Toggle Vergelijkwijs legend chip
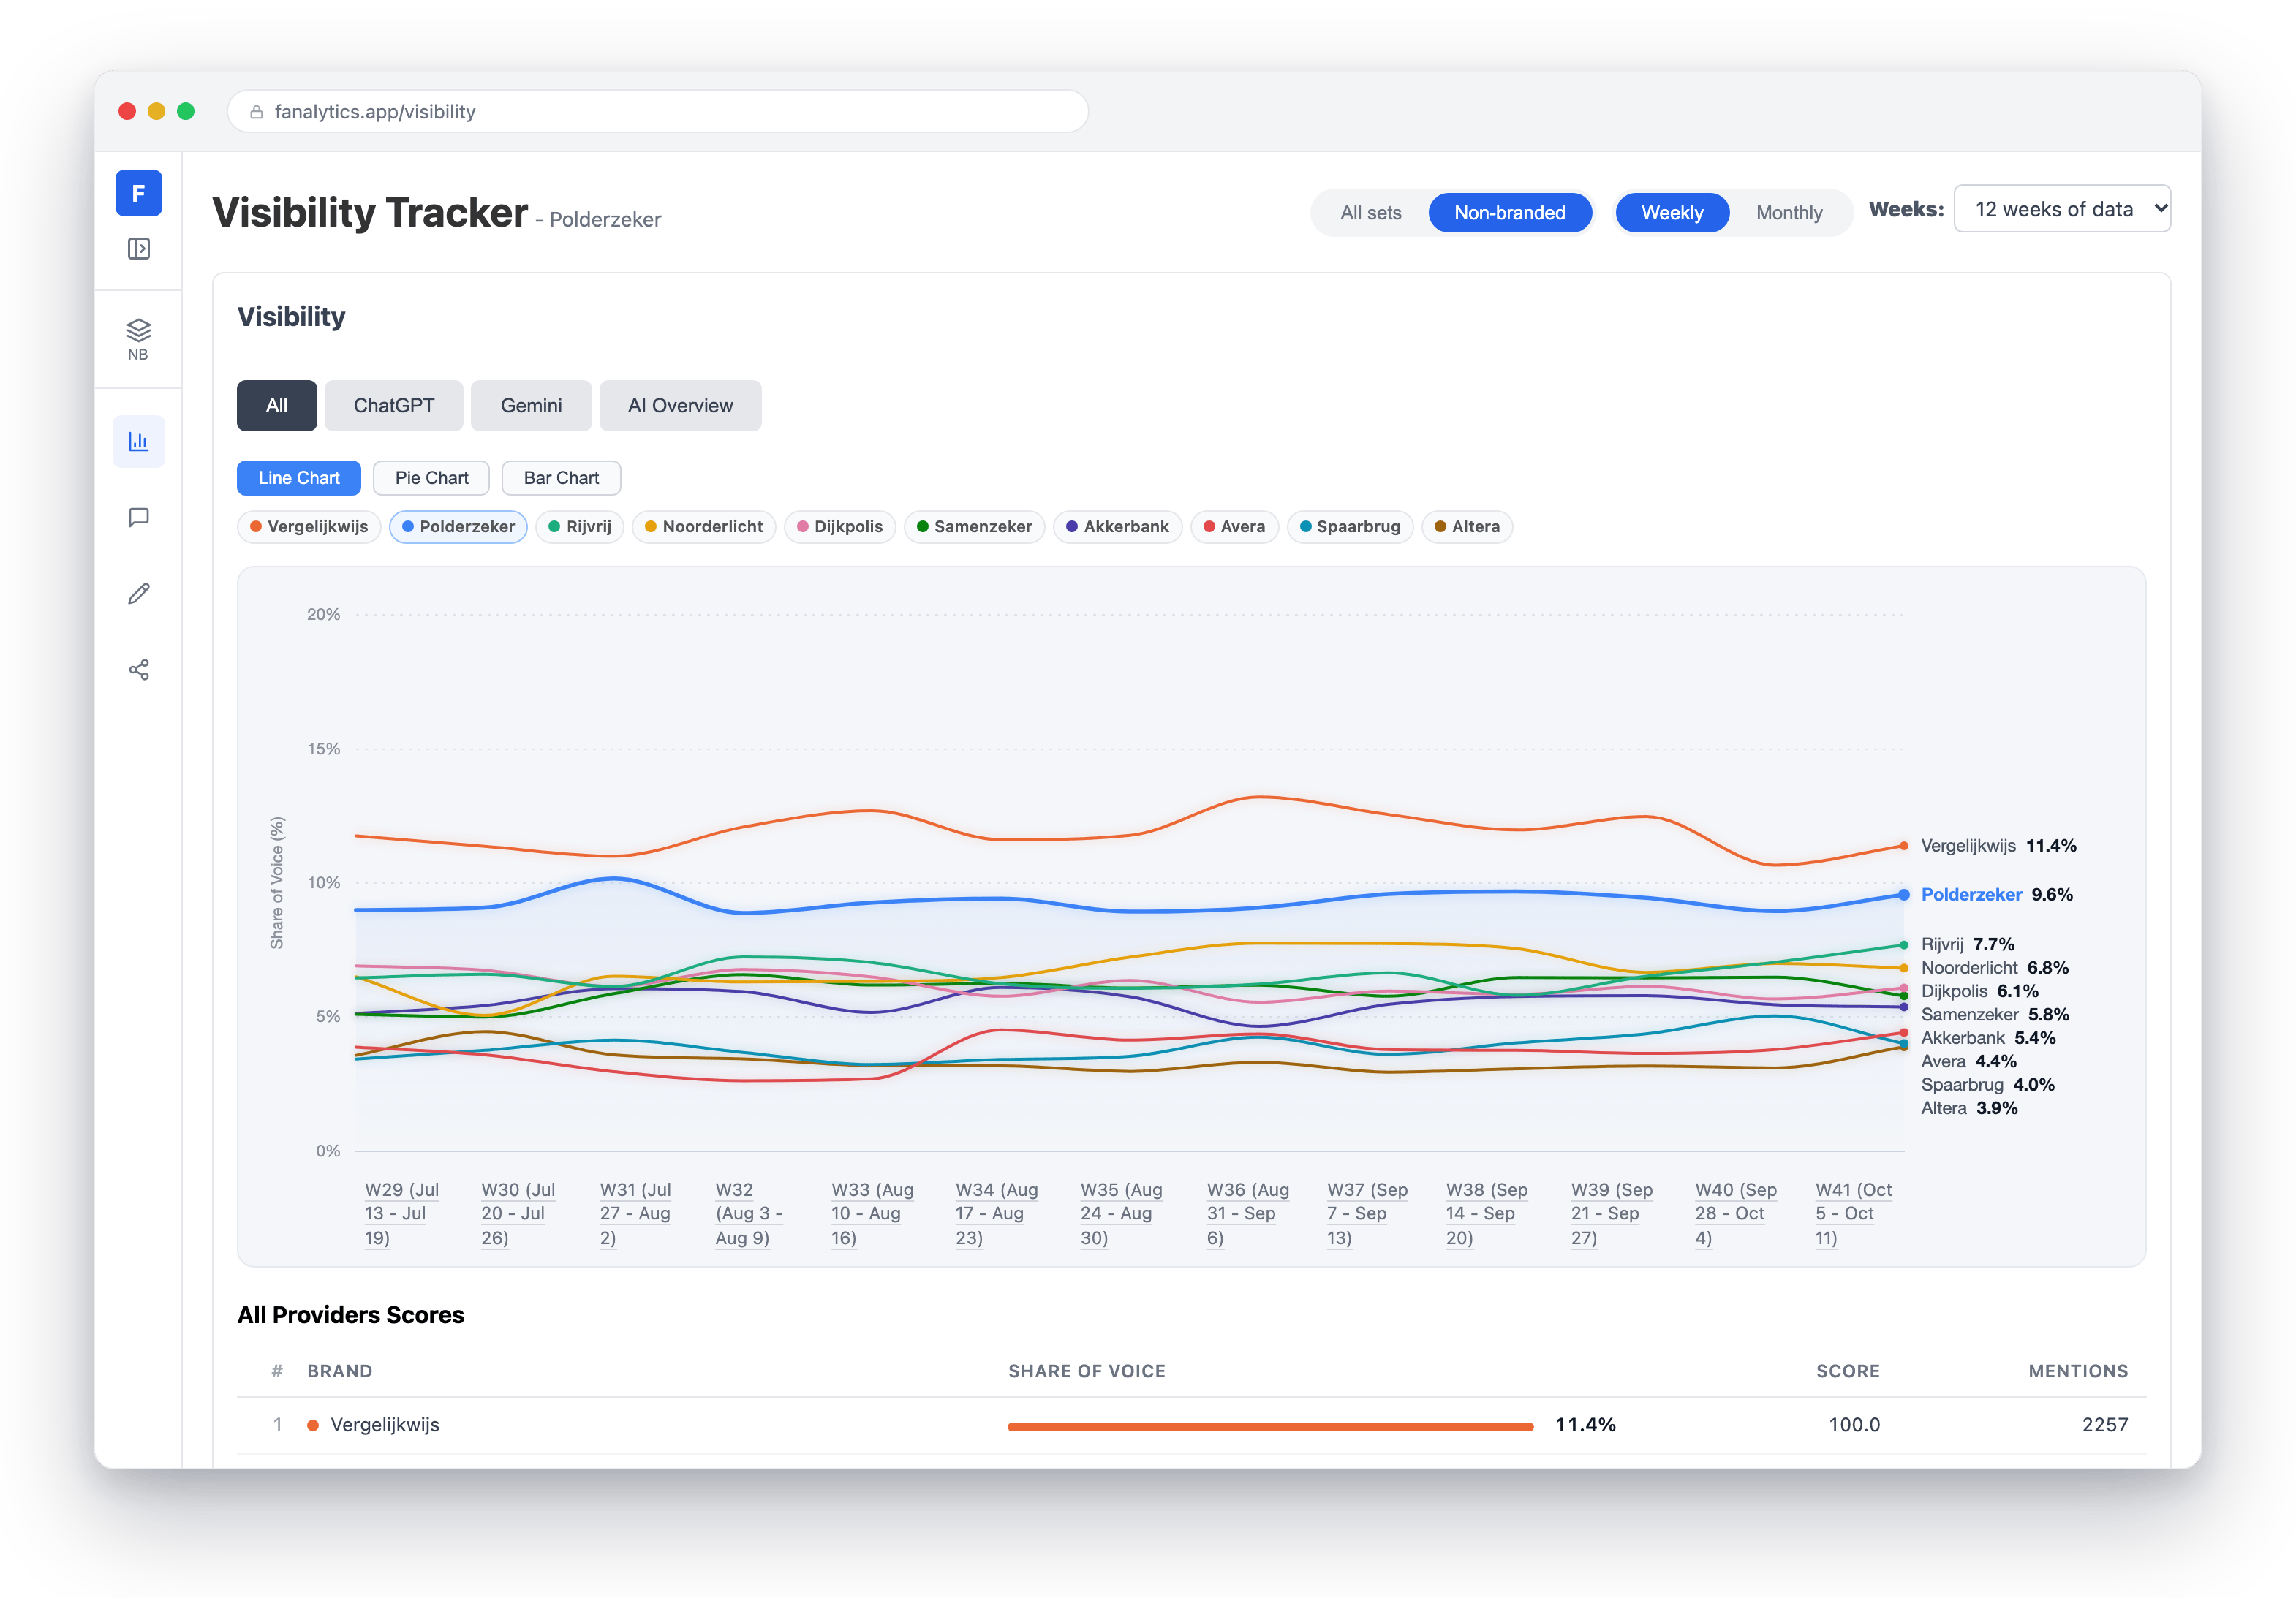2296x1598 pixels. point(309,527)
